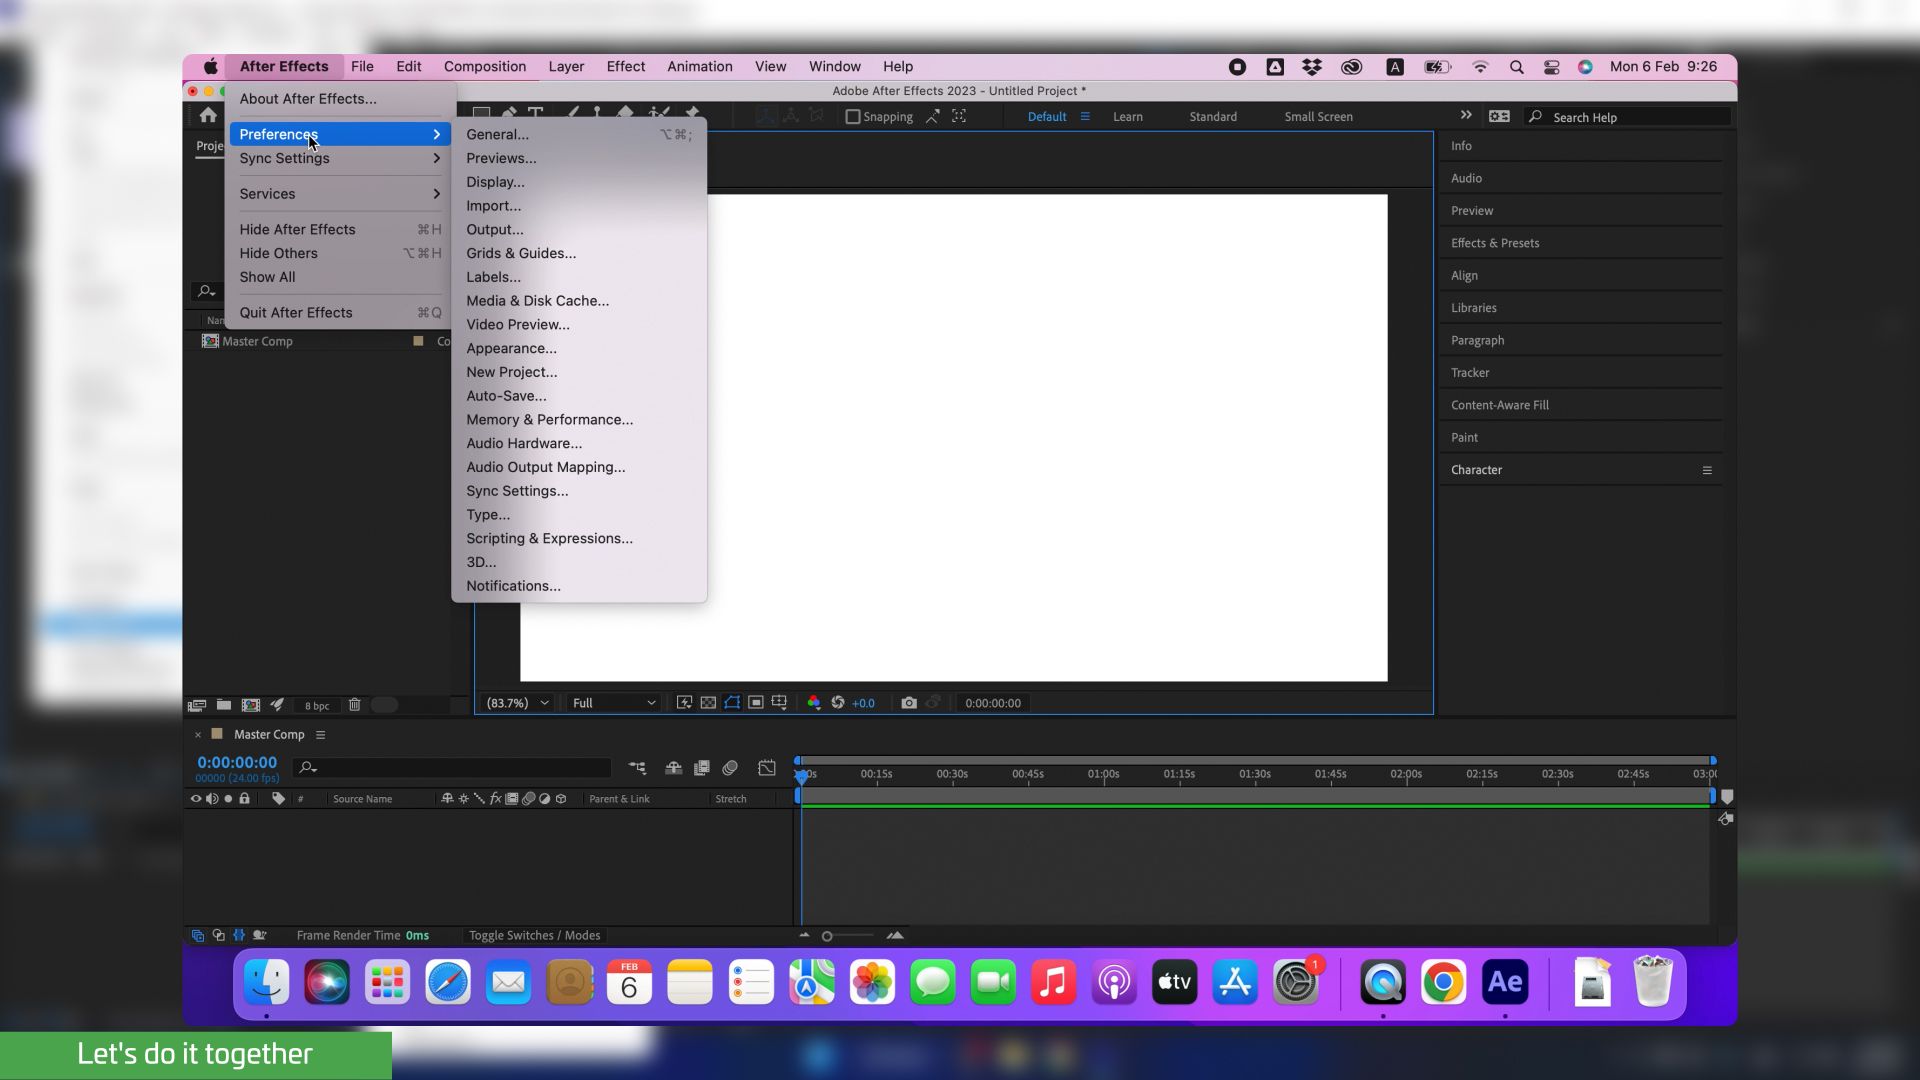1920x1080 pixels.
Task: Expand the Services submenu arrow
Action: pyautogui.click(x=436, y=194)
